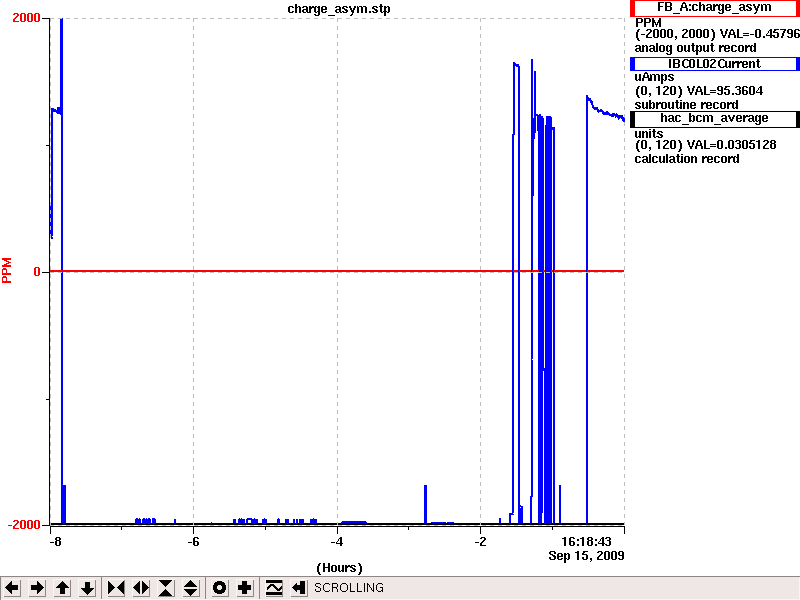
Task: Click the analog output record text
Action: [695, 48]
